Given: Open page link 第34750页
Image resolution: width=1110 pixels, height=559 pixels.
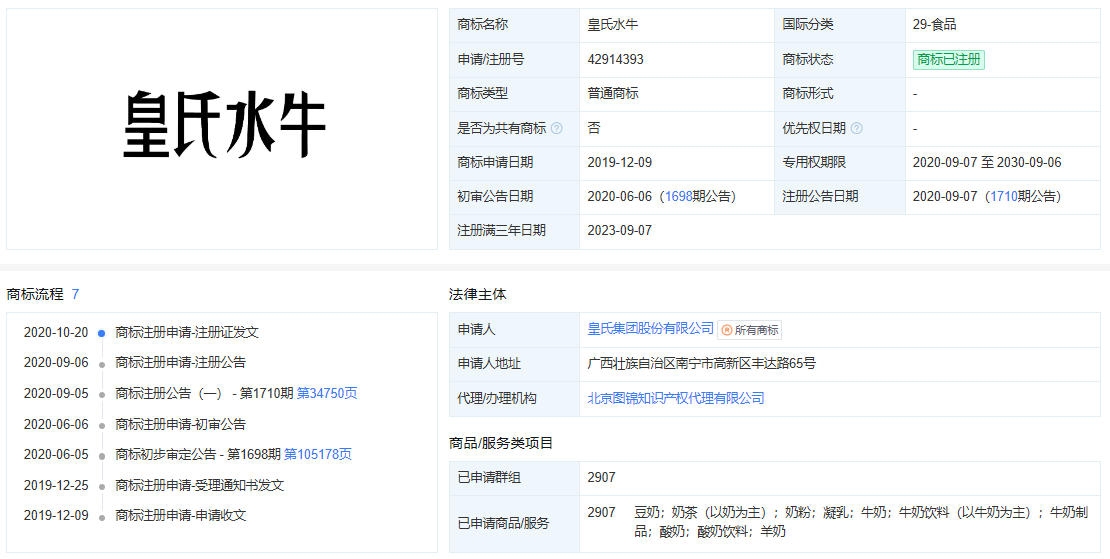Looking at the screenshot, I should coord(327,393).
